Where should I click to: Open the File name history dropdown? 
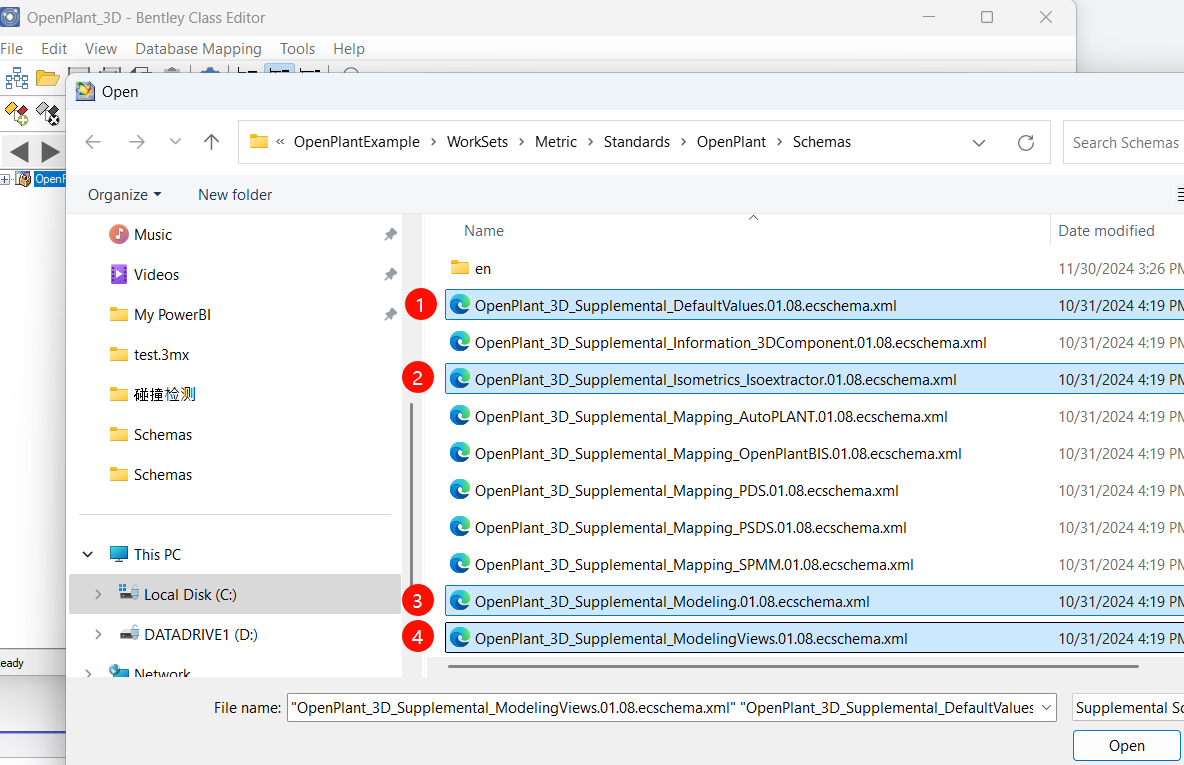1047,708
